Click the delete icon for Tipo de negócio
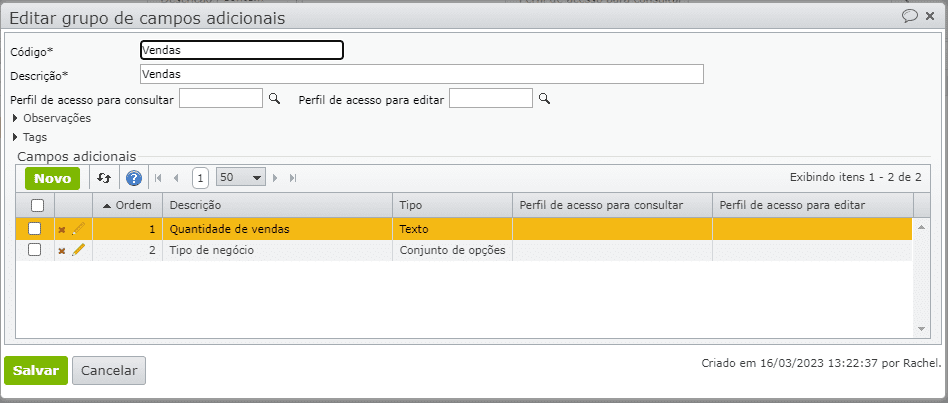The height and width of the screenshot is (403, 948). (x=62, y=250)
